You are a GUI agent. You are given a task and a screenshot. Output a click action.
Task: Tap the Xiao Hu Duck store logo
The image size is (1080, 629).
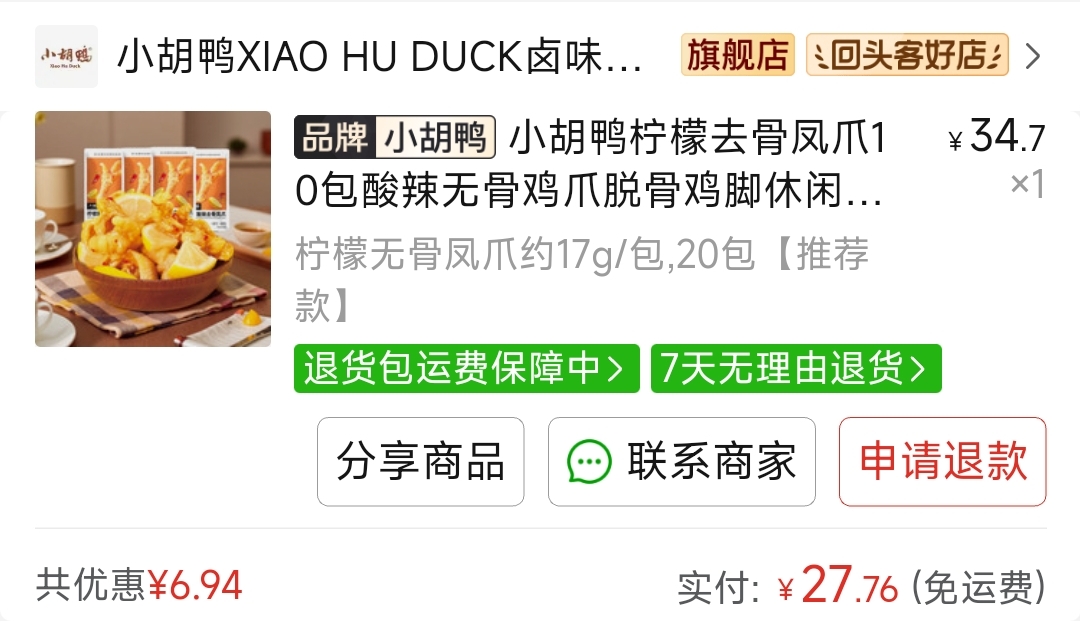[x=66, y=56]
